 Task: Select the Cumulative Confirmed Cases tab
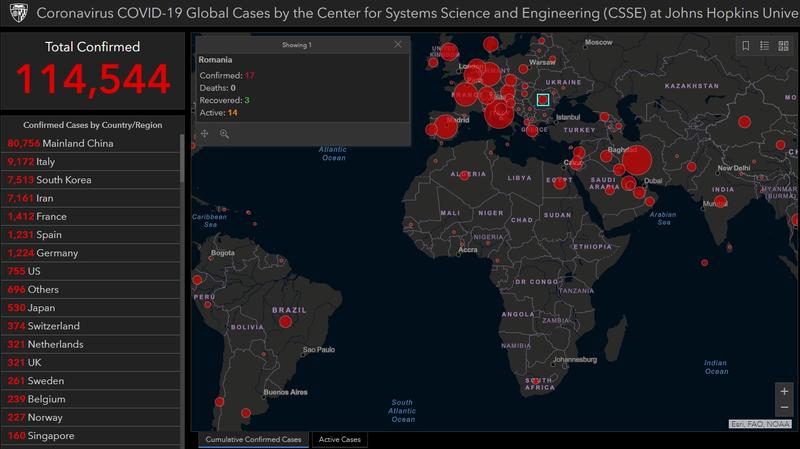pyautogui.click(x=253, y=440)
